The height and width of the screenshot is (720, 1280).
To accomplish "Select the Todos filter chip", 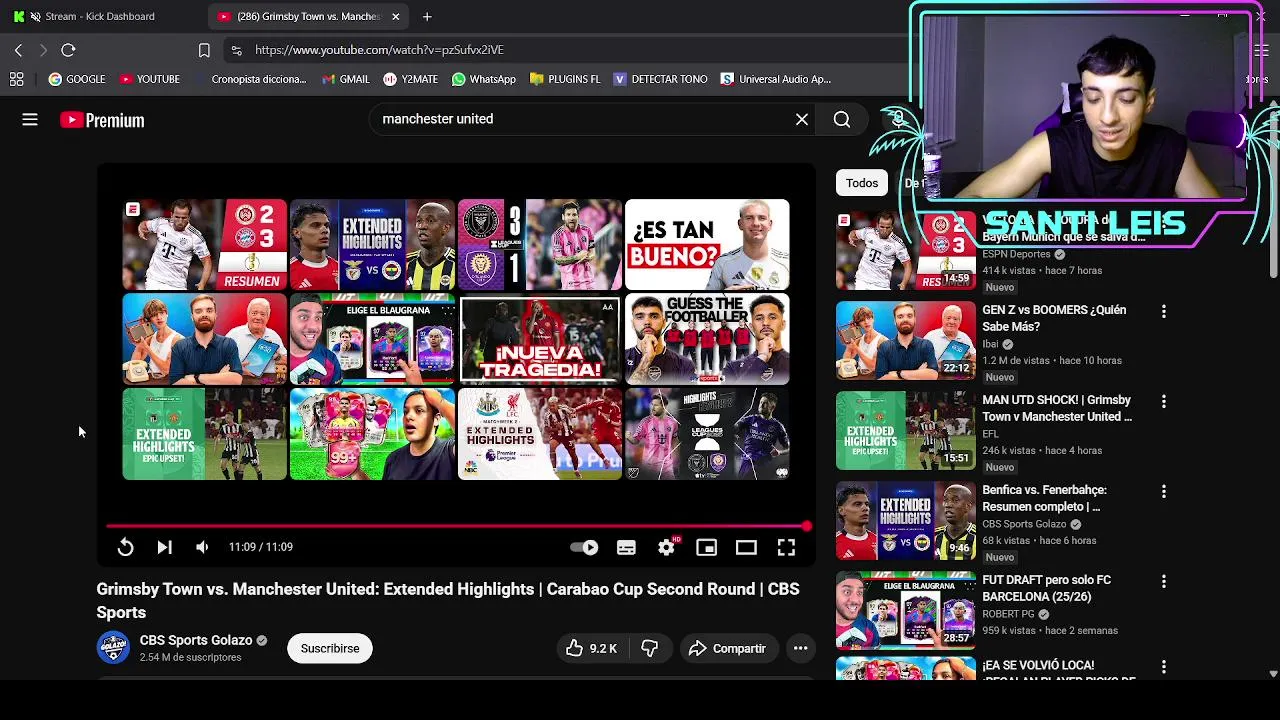I will pyautogui.click(x=862, y=183).
